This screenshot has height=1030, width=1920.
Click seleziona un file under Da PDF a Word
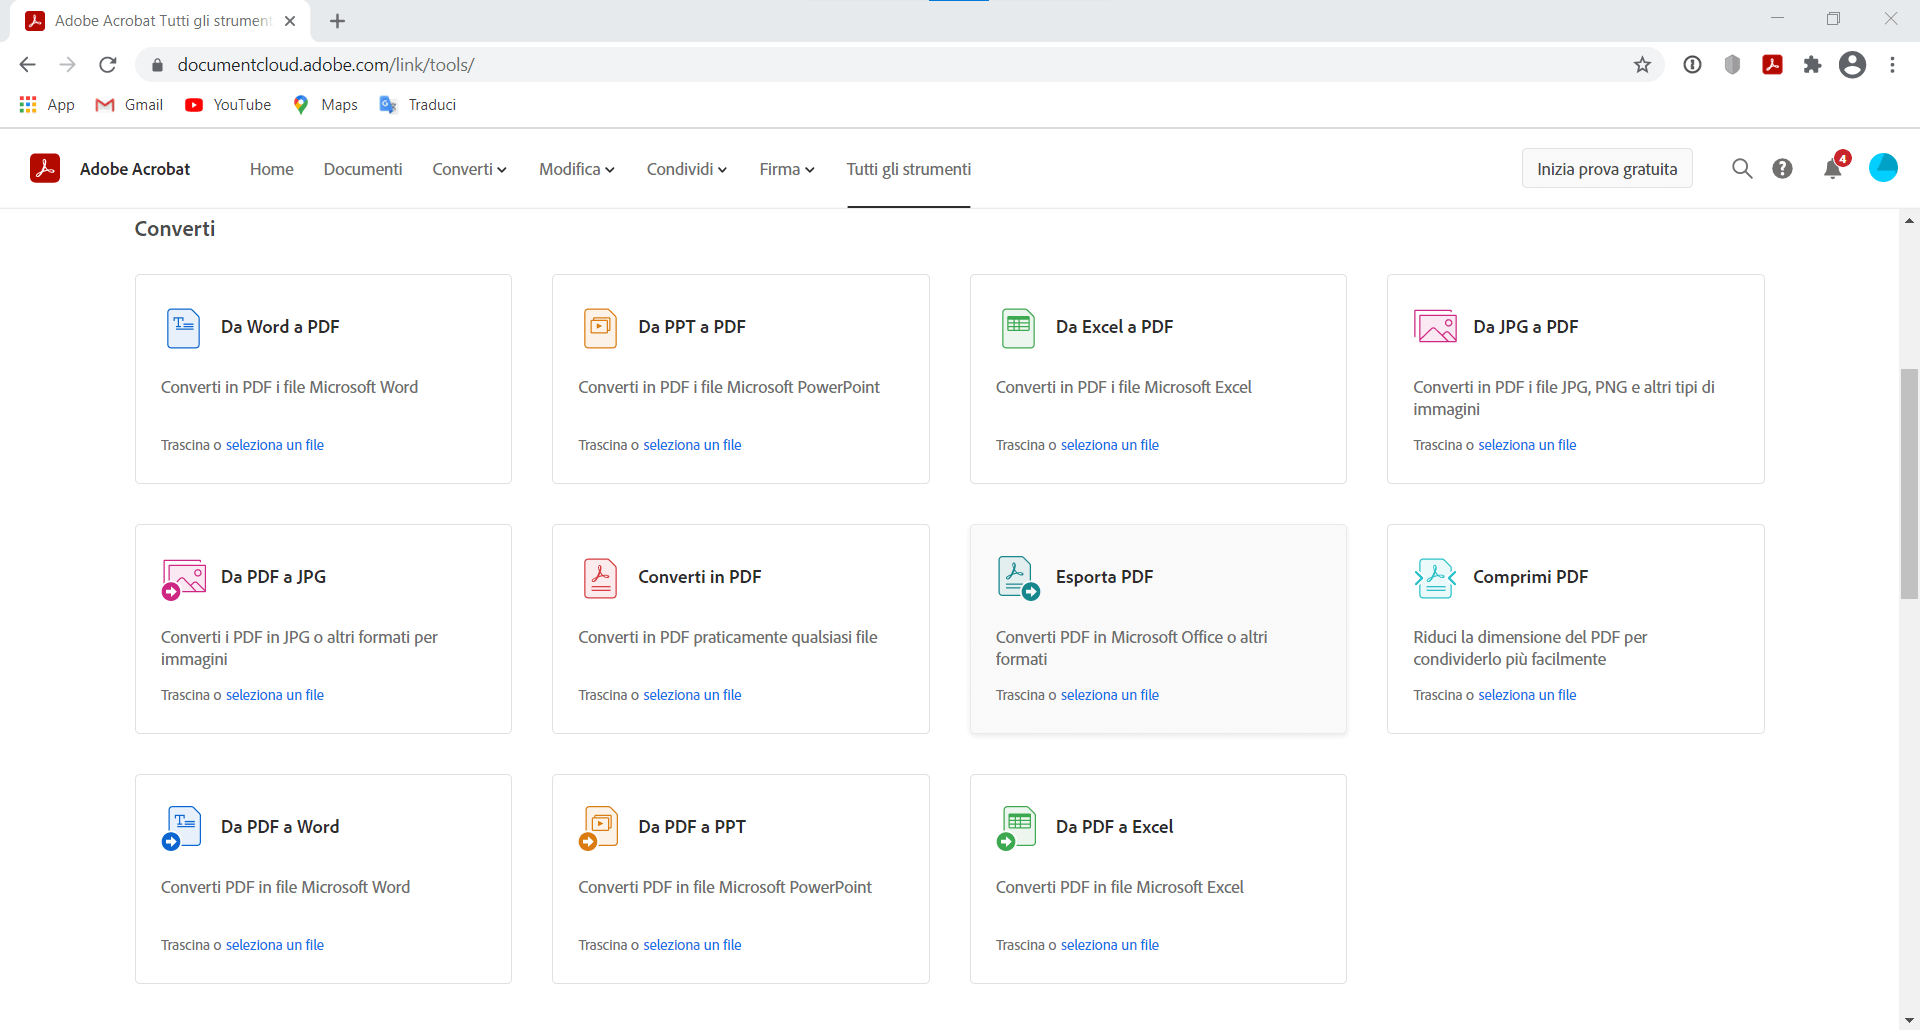(x=275, y=945)
